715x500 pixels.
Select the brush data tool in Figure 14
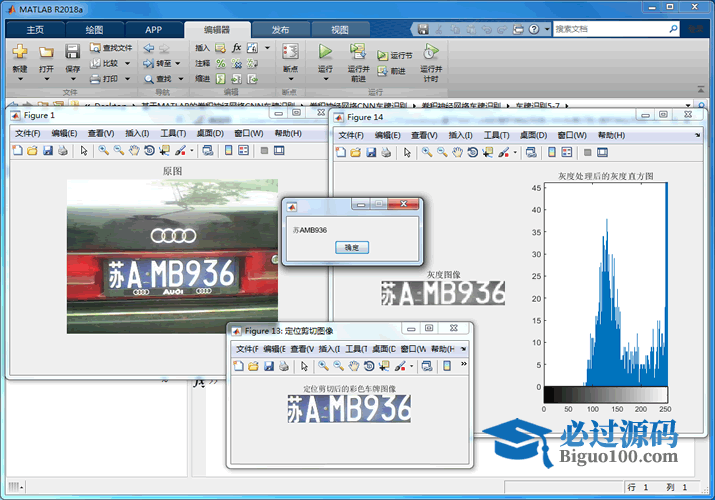(503, 152)
